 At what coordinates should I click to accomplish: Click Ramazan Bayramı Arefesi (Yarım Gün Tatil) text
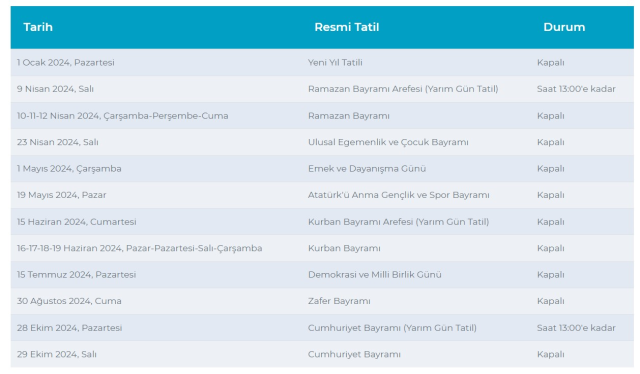[x=403, y=89]
